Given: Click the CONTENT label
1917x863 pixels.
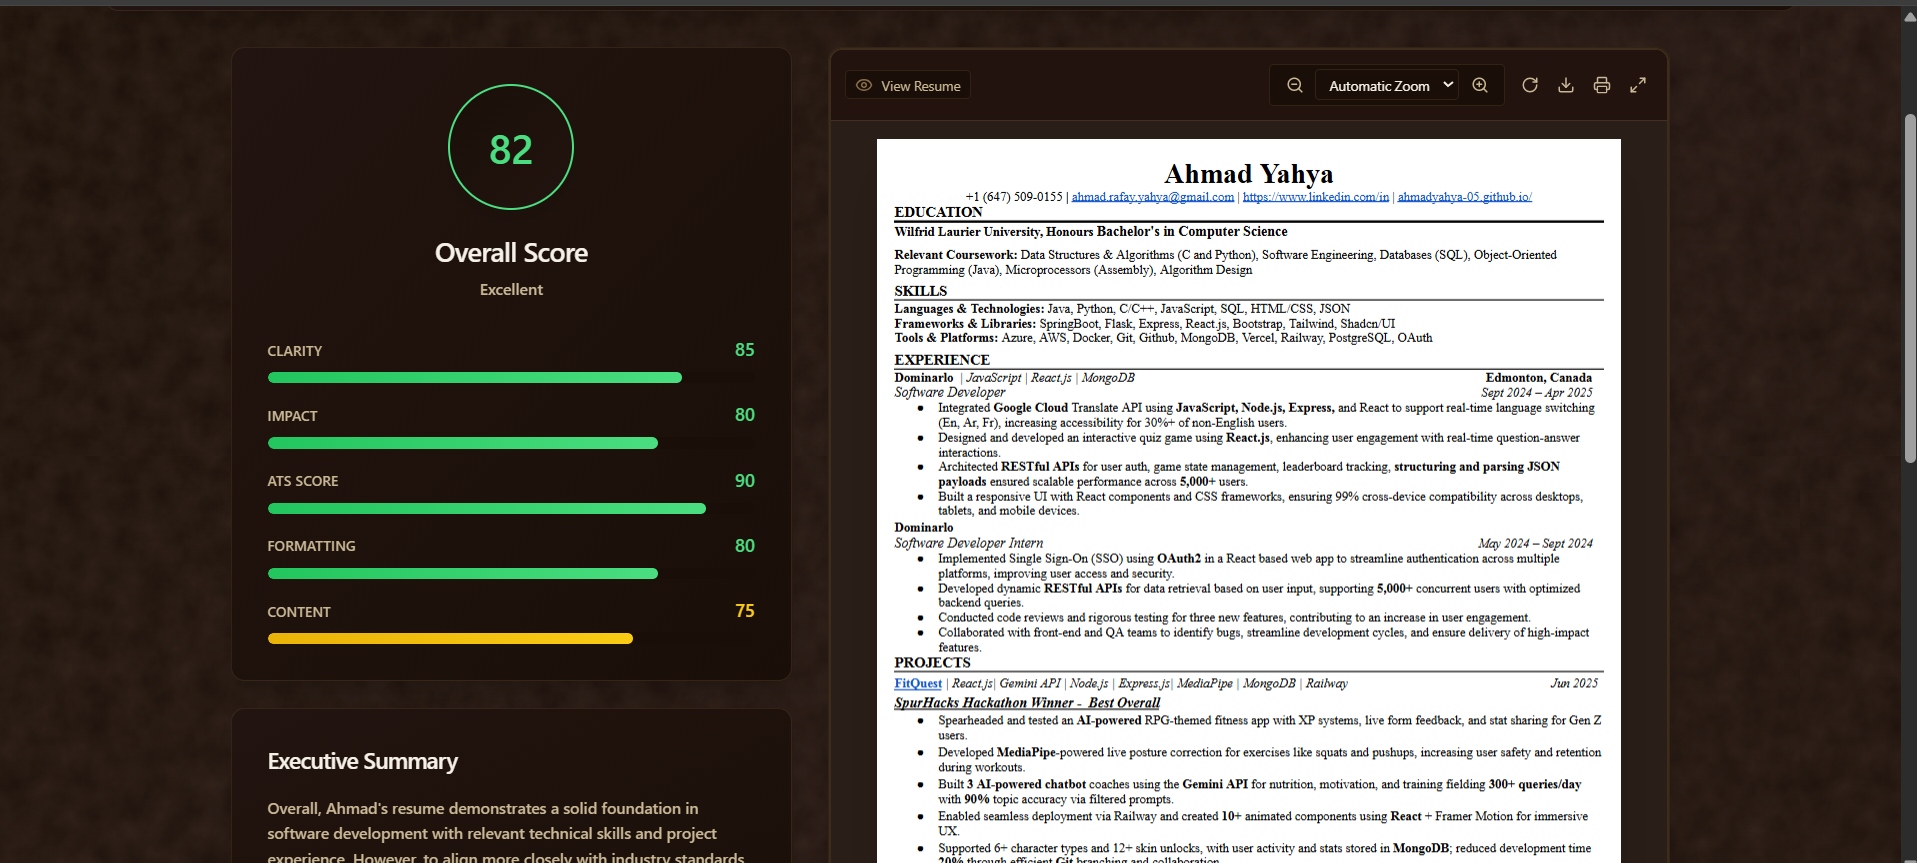Looking at the screenshot, I should click(x=298, y=612).
